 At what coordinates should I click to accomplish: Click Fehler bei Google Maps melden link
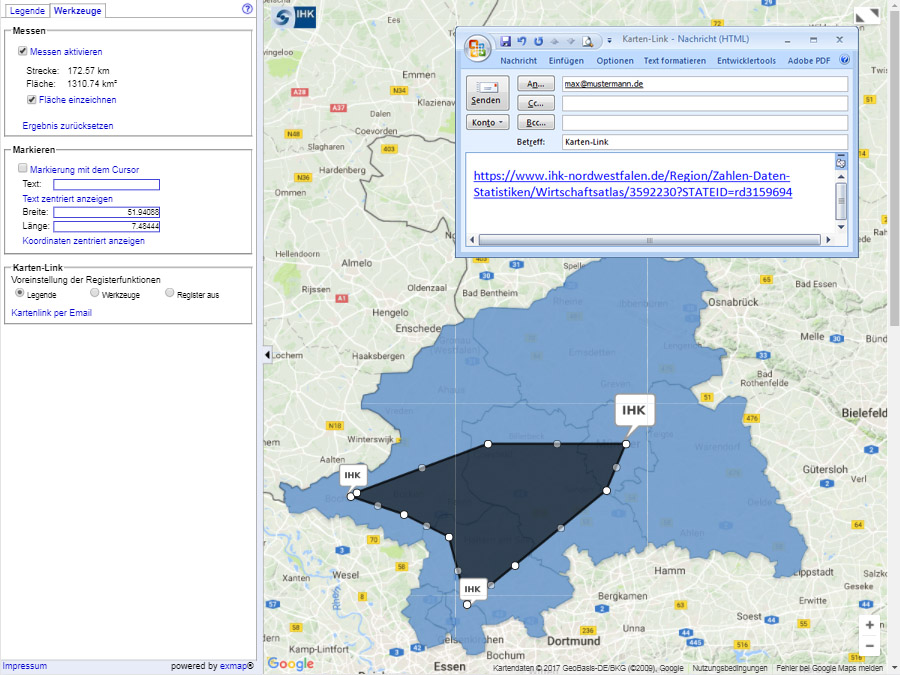pyautogui.click(x=829, y=668)
